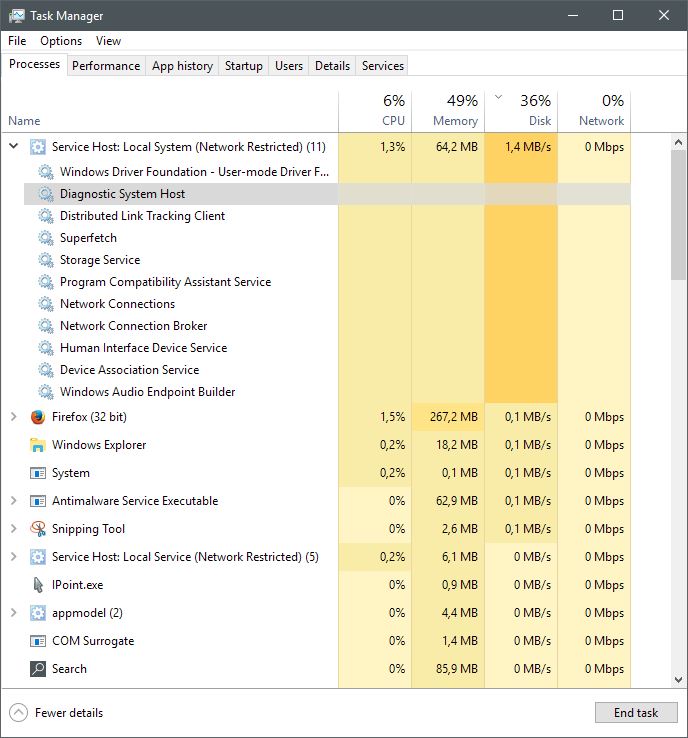The width and height of the screenshot is (688, 738).
Task: Click the vertical scrollbar thumb
Action: [678, 215]
